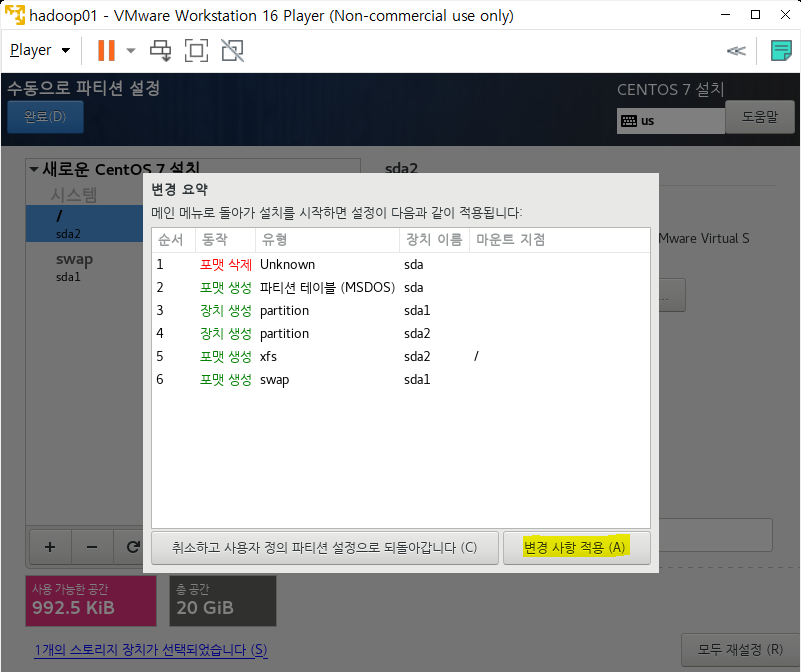Open 1개의 스토리지 장치가 선택되었습니다 link

(x=151, y=650)
